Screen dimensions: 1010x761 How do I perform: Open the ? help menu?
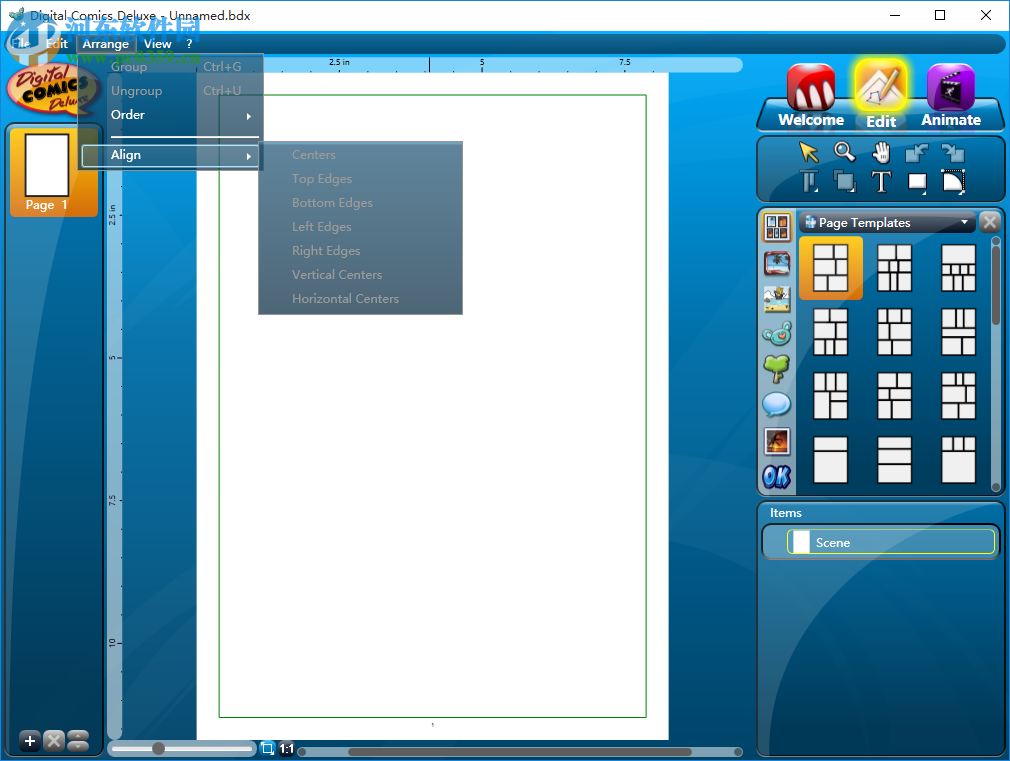pyautogui.click(x=189, y=44)
